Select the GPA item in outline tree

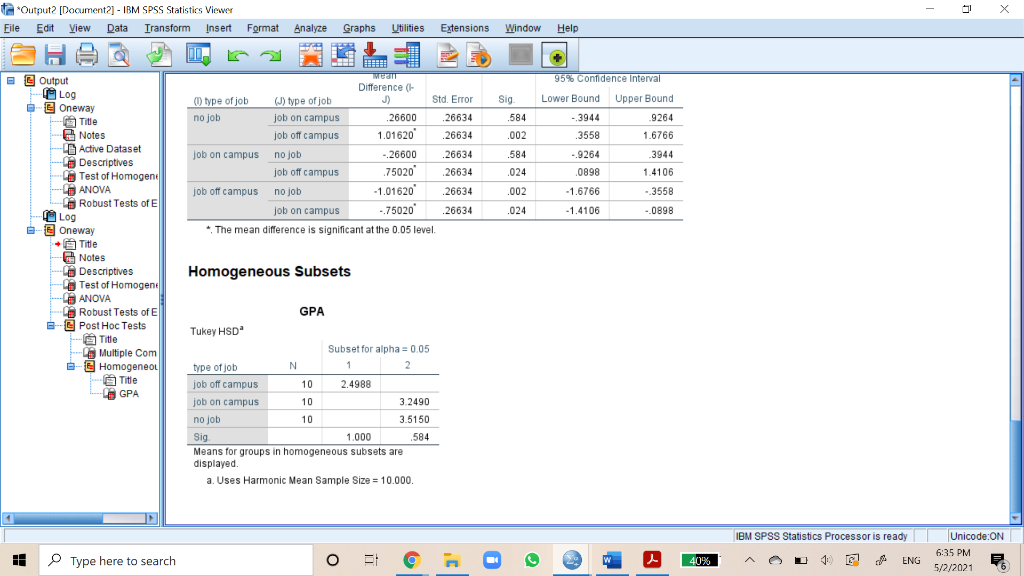click(x=129, y=394)
